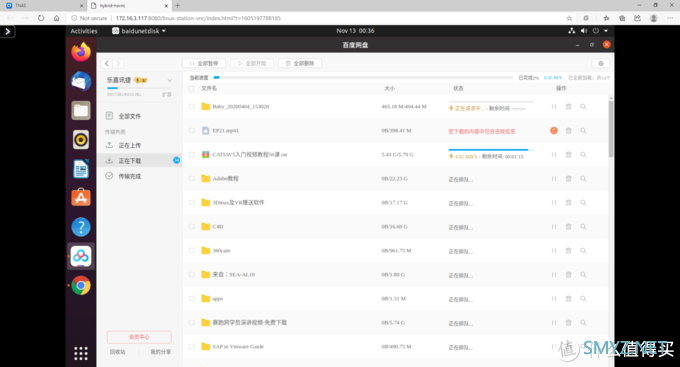
Task: Check the CATIAV5 rar row checkbox
Action: pyautogui.click(x=191, y=154)
